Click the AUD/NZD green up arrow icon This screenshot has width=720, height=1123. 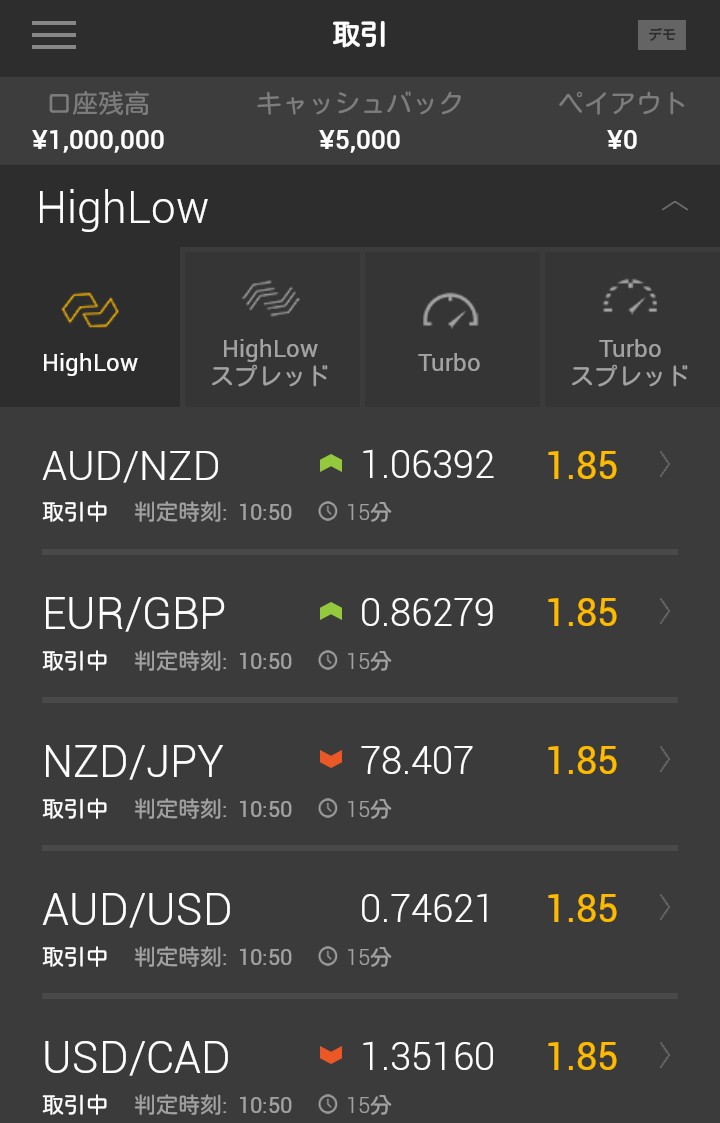click(331, 464)
